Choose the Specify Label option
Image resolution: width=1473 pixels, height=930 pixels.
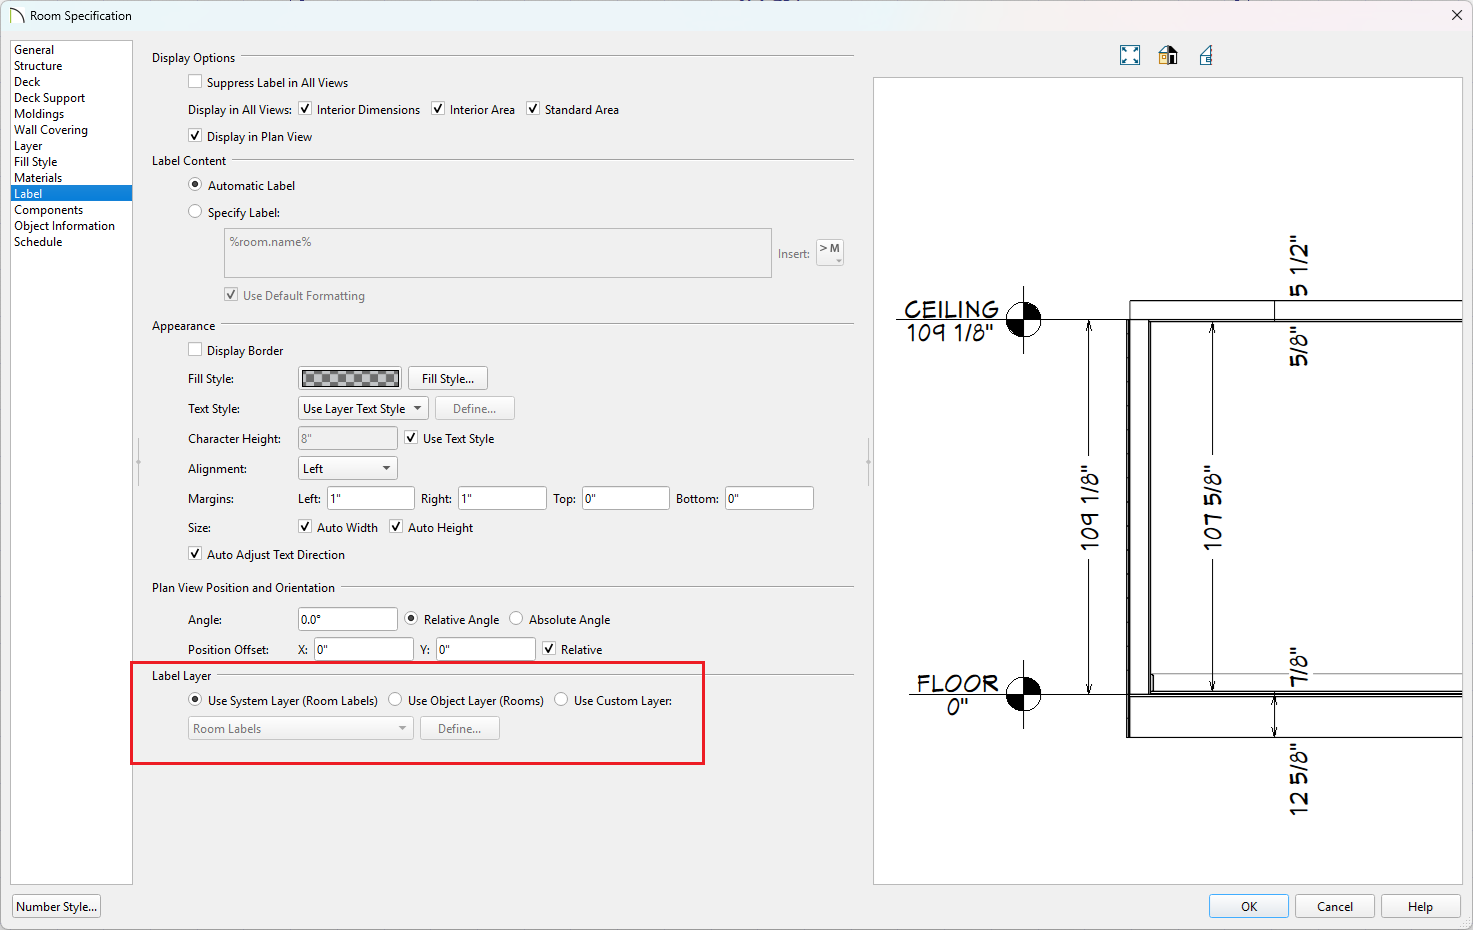point(195,212)
